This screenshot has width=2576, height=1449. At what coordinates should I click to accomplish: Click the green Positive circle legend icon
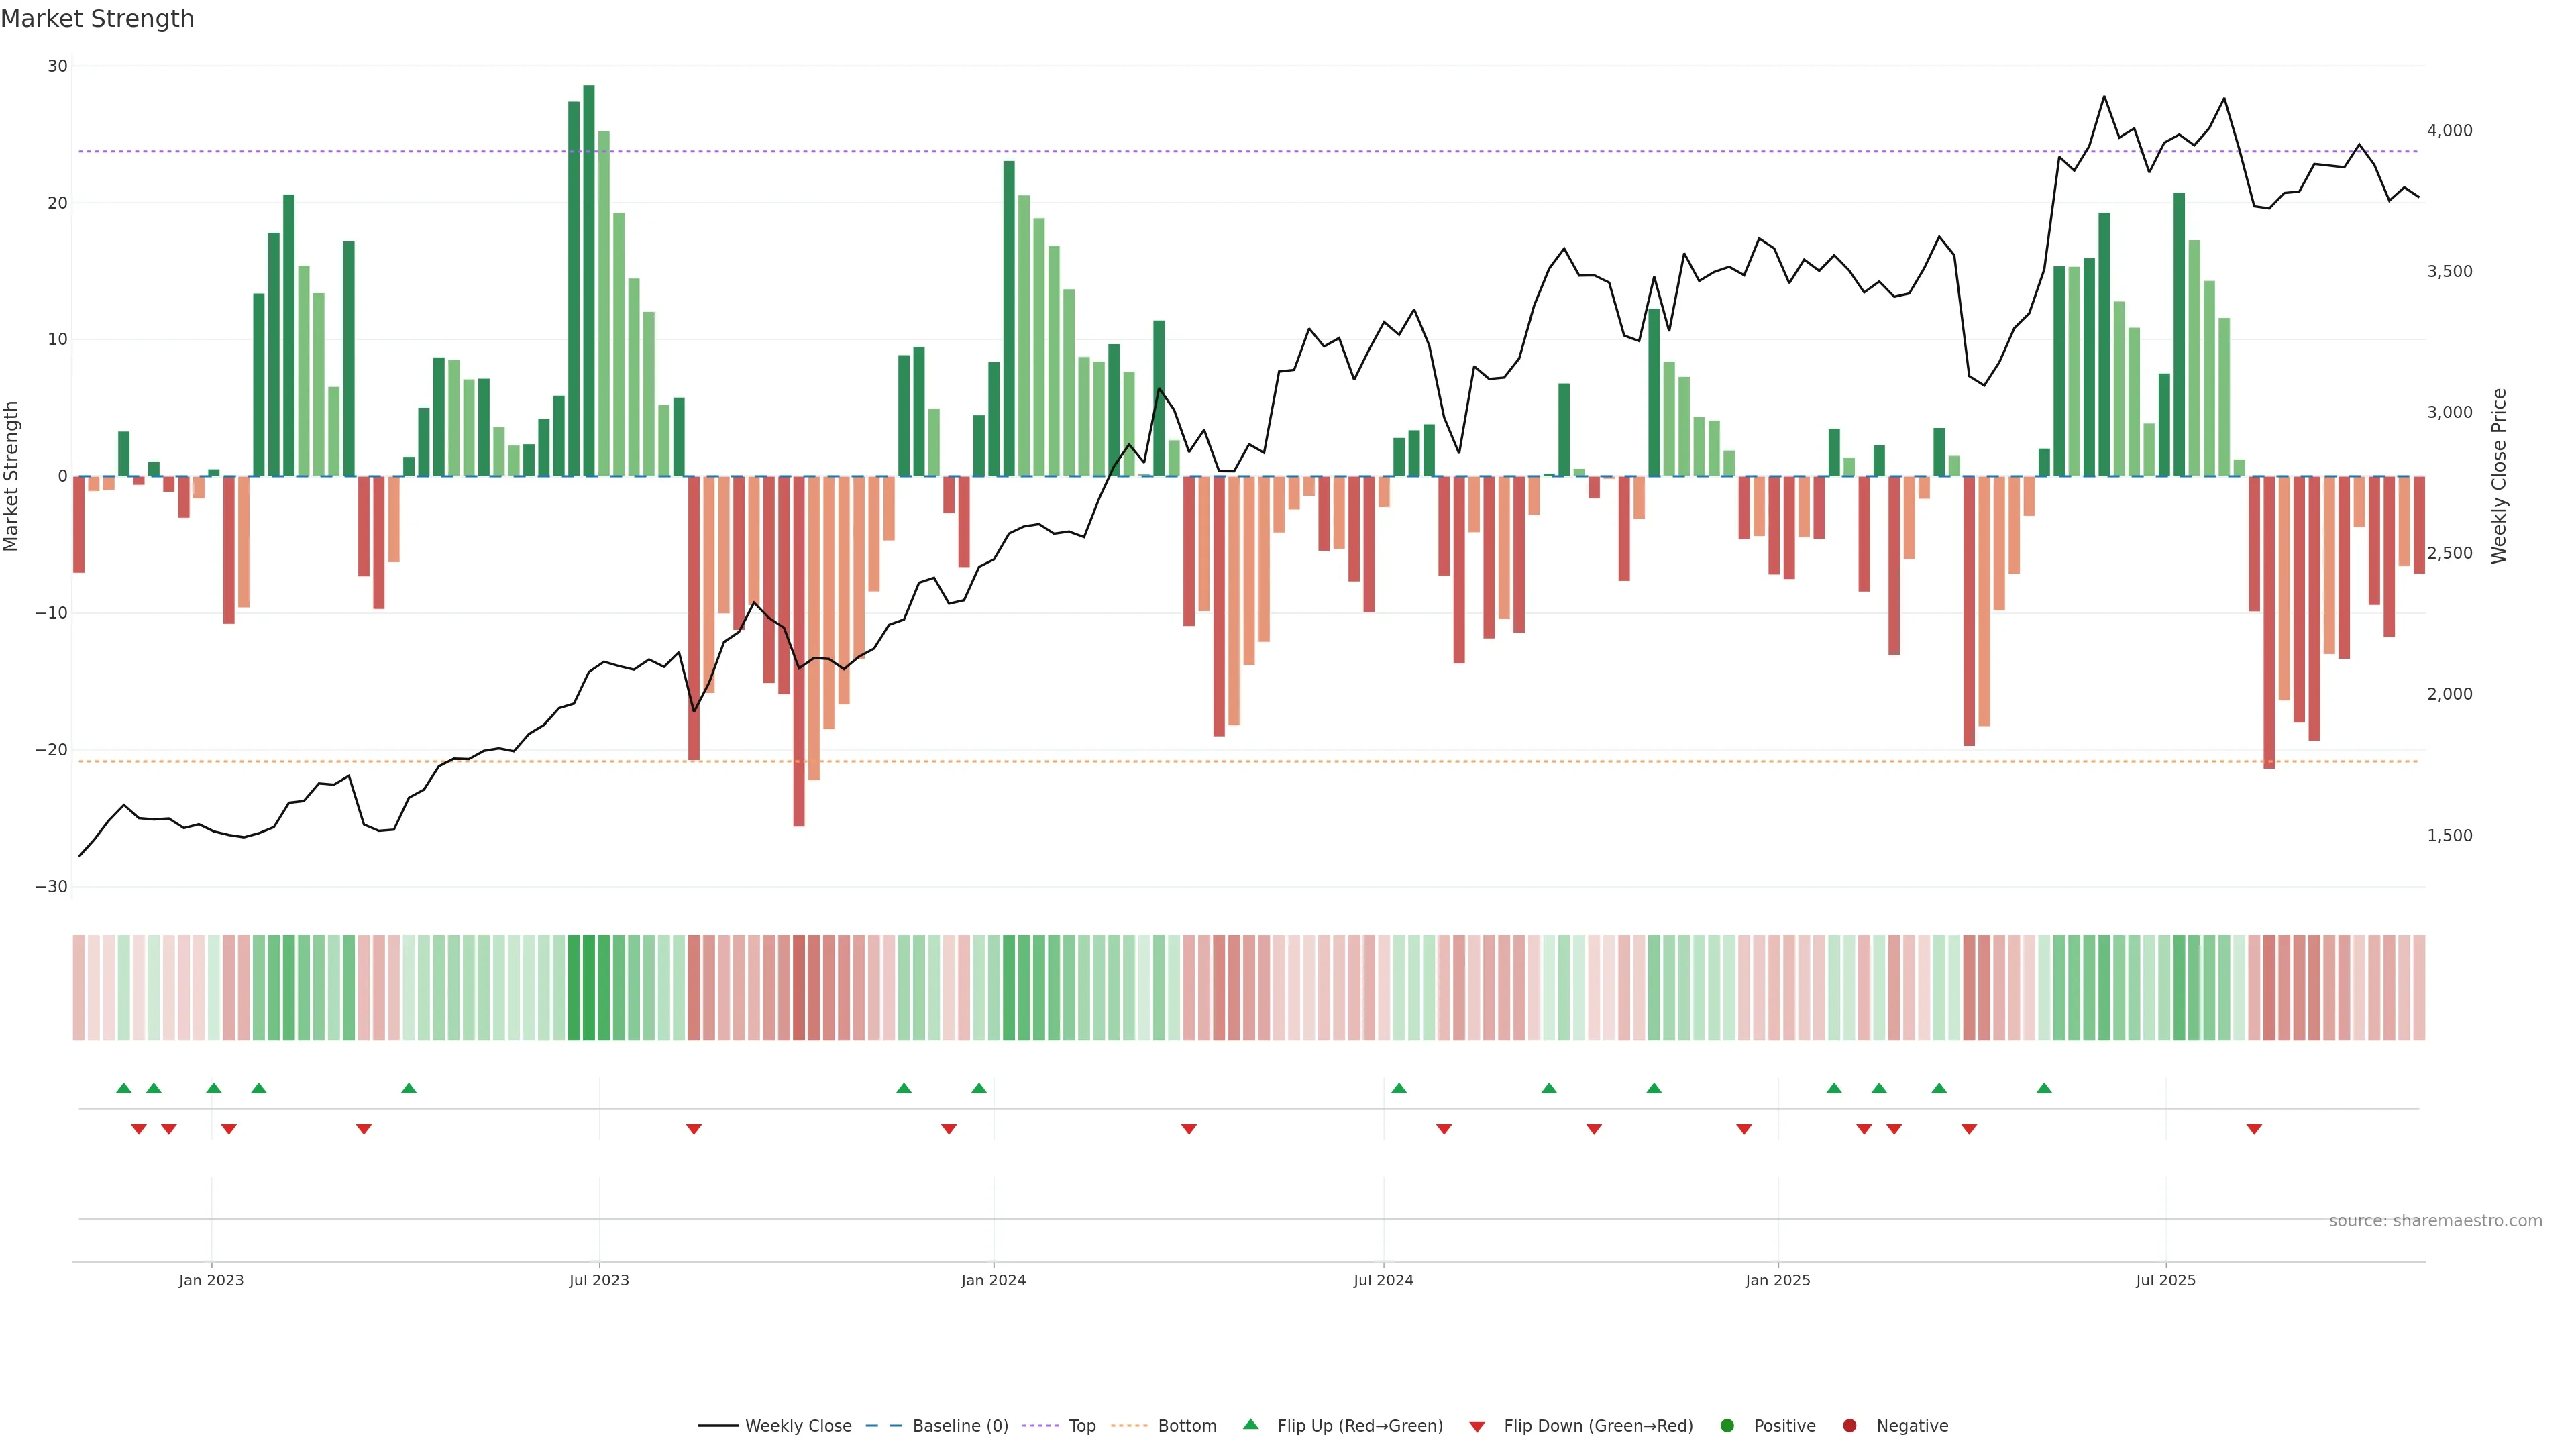click(x=1727, y=1426)
